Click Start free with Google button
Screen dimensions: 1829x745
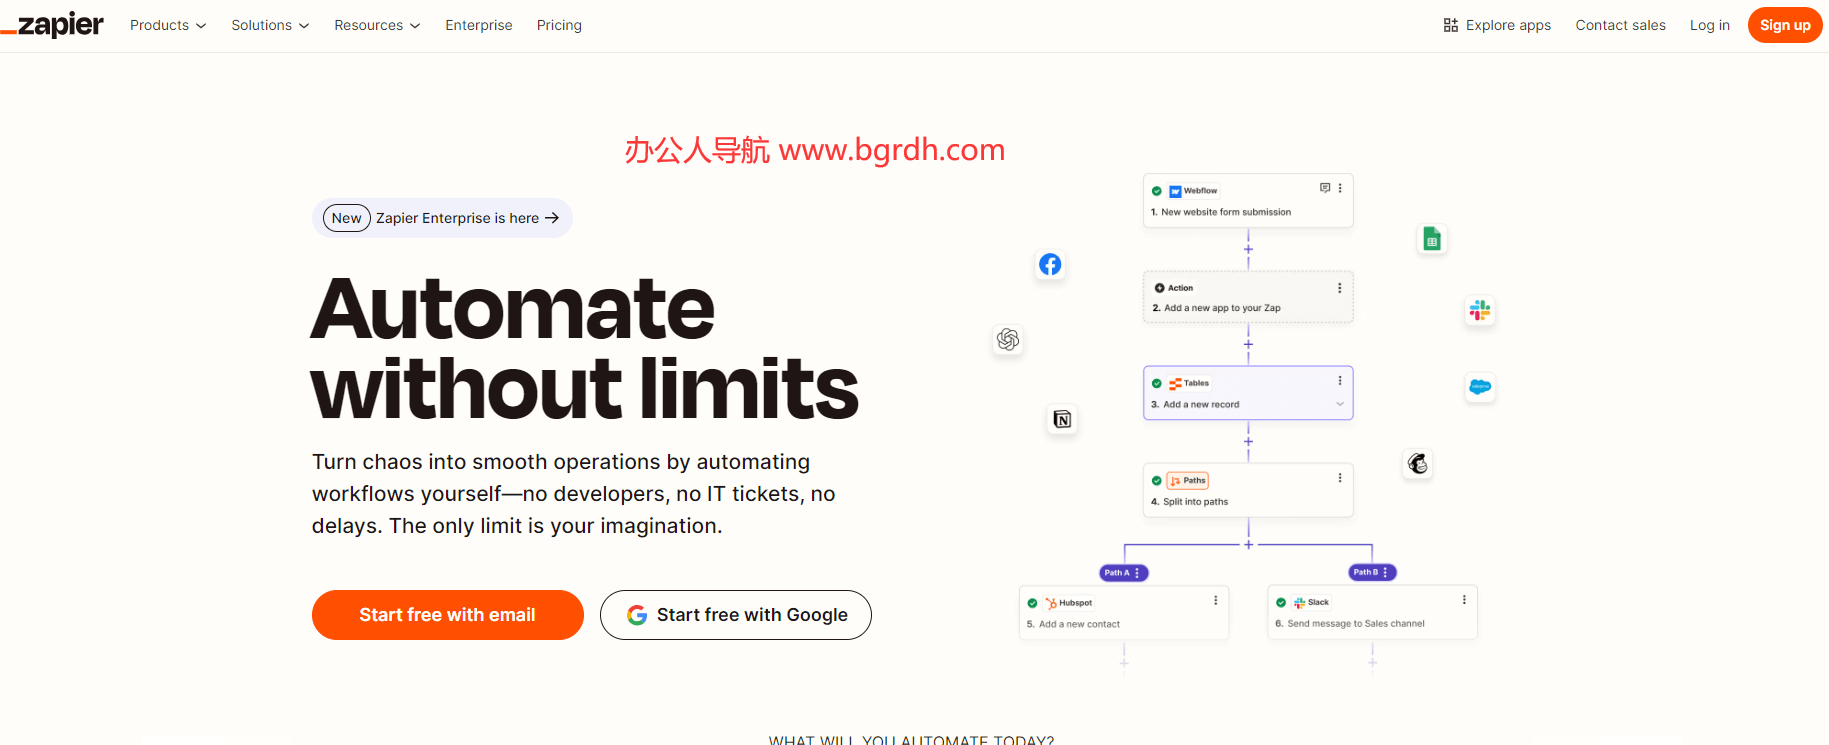735,615
